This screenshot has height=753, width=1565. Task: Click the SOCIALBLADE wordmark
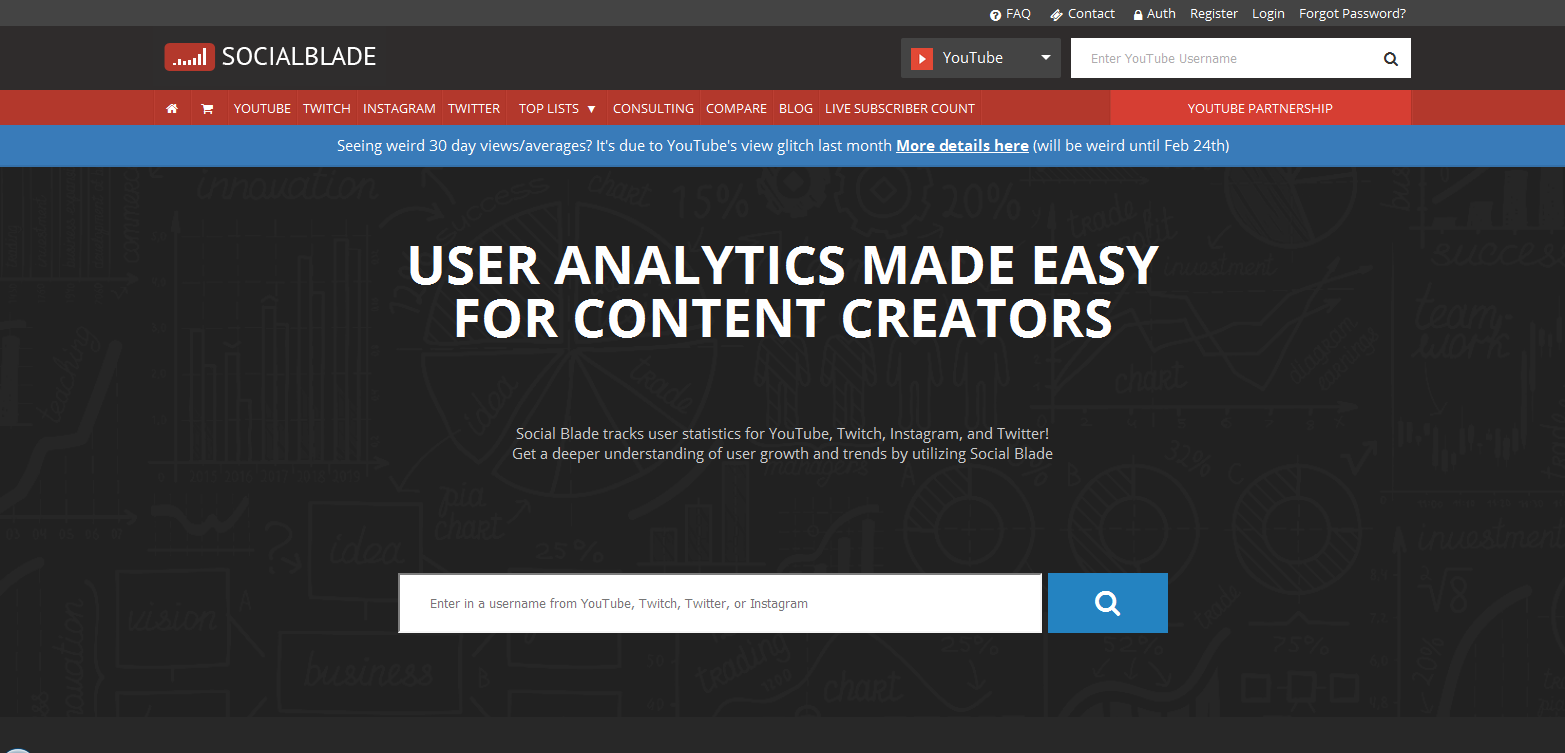pyautogui.click(x=299, y=57)
